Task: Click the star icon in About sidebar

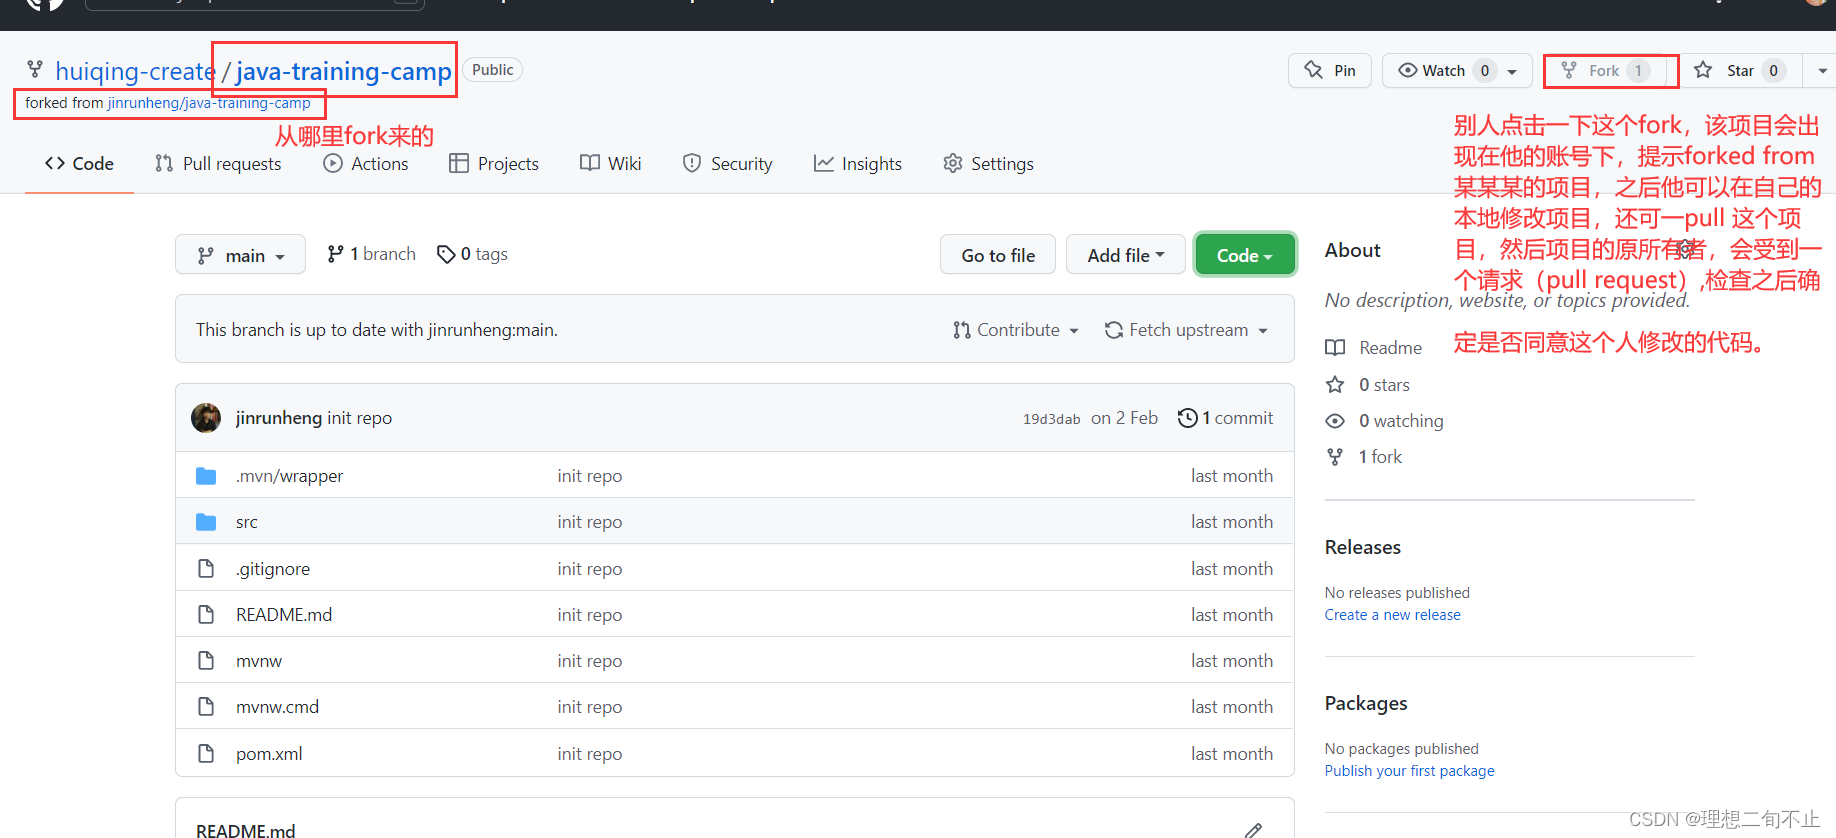Action: (x=1335, y=385)
